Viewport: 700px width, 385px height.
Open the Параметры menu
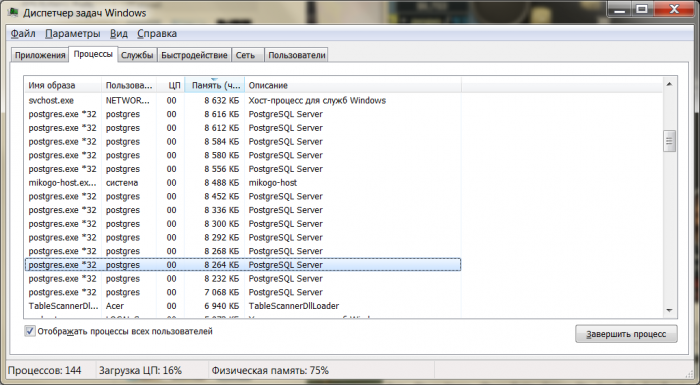click(73, 33)
